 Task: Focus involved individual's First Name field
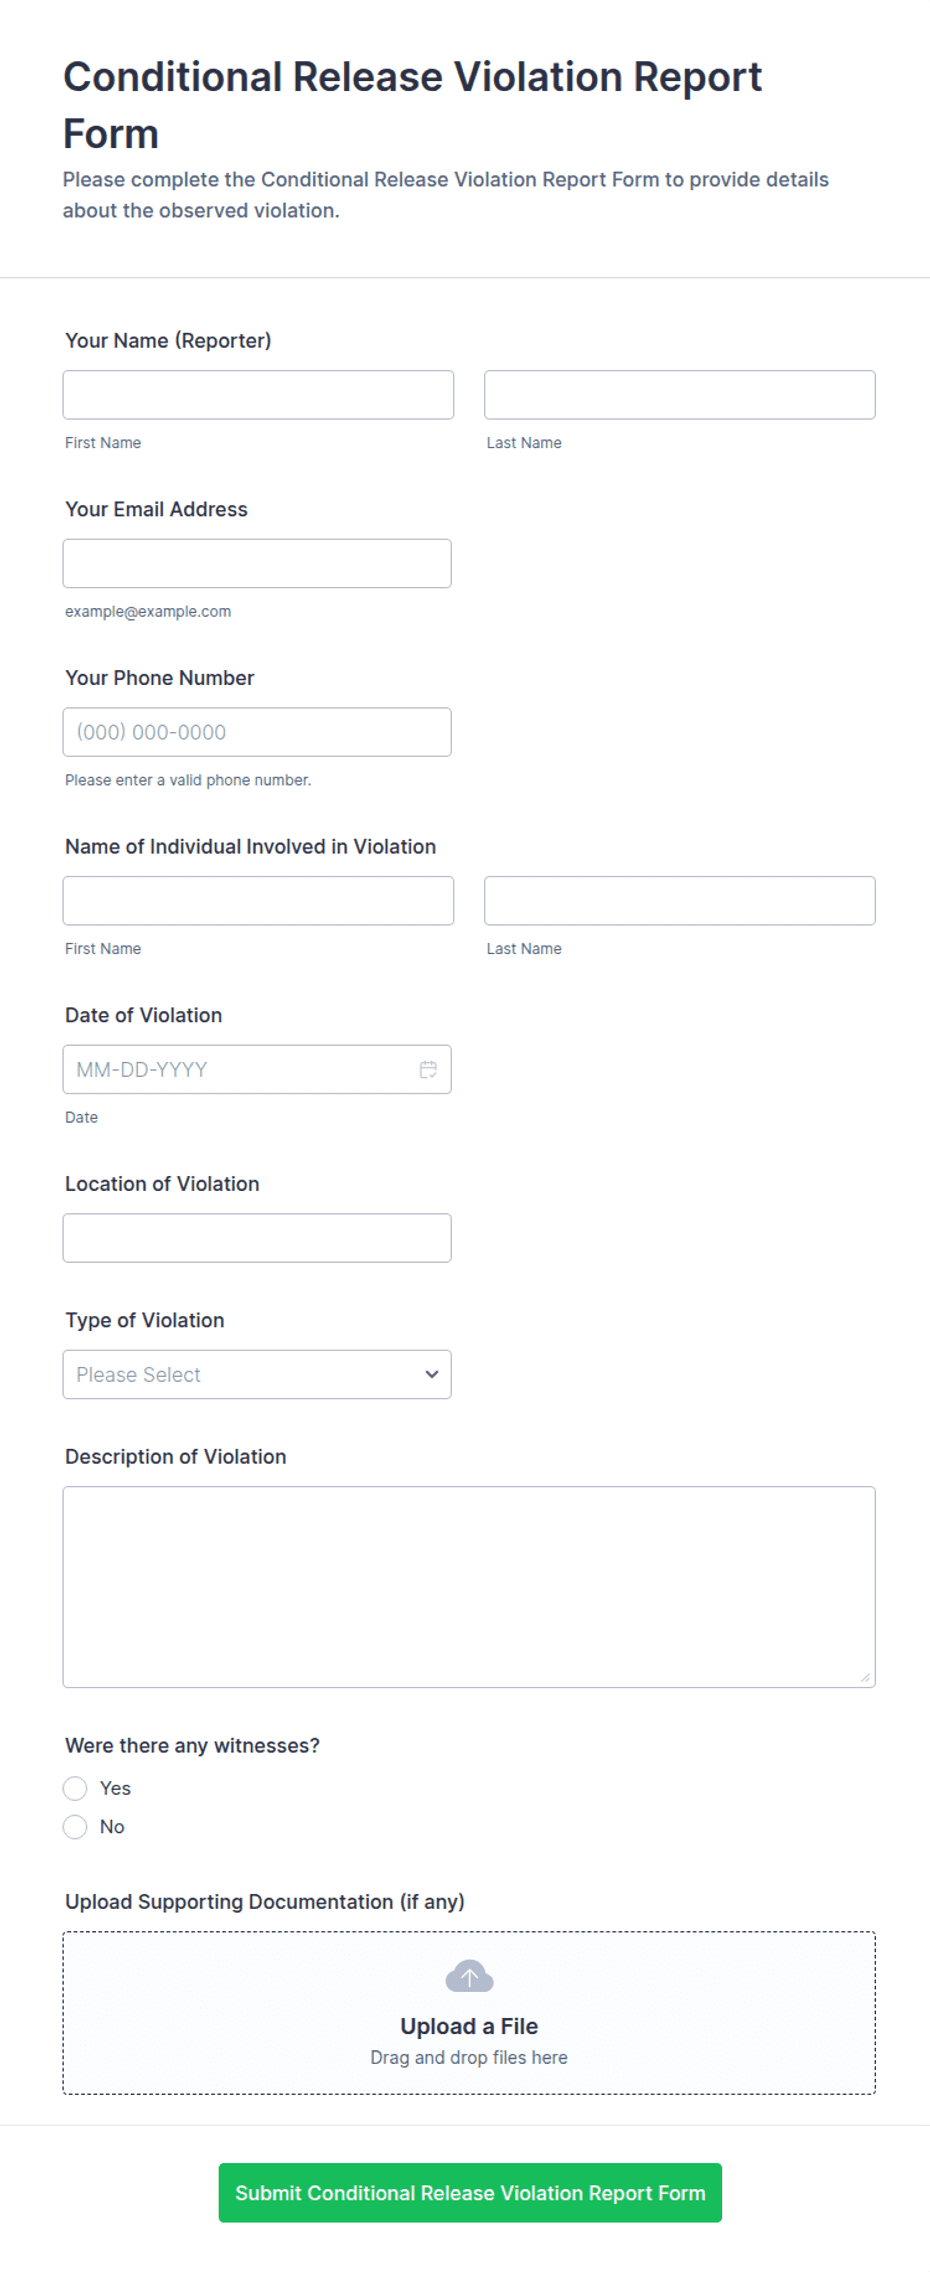[258, 901]
